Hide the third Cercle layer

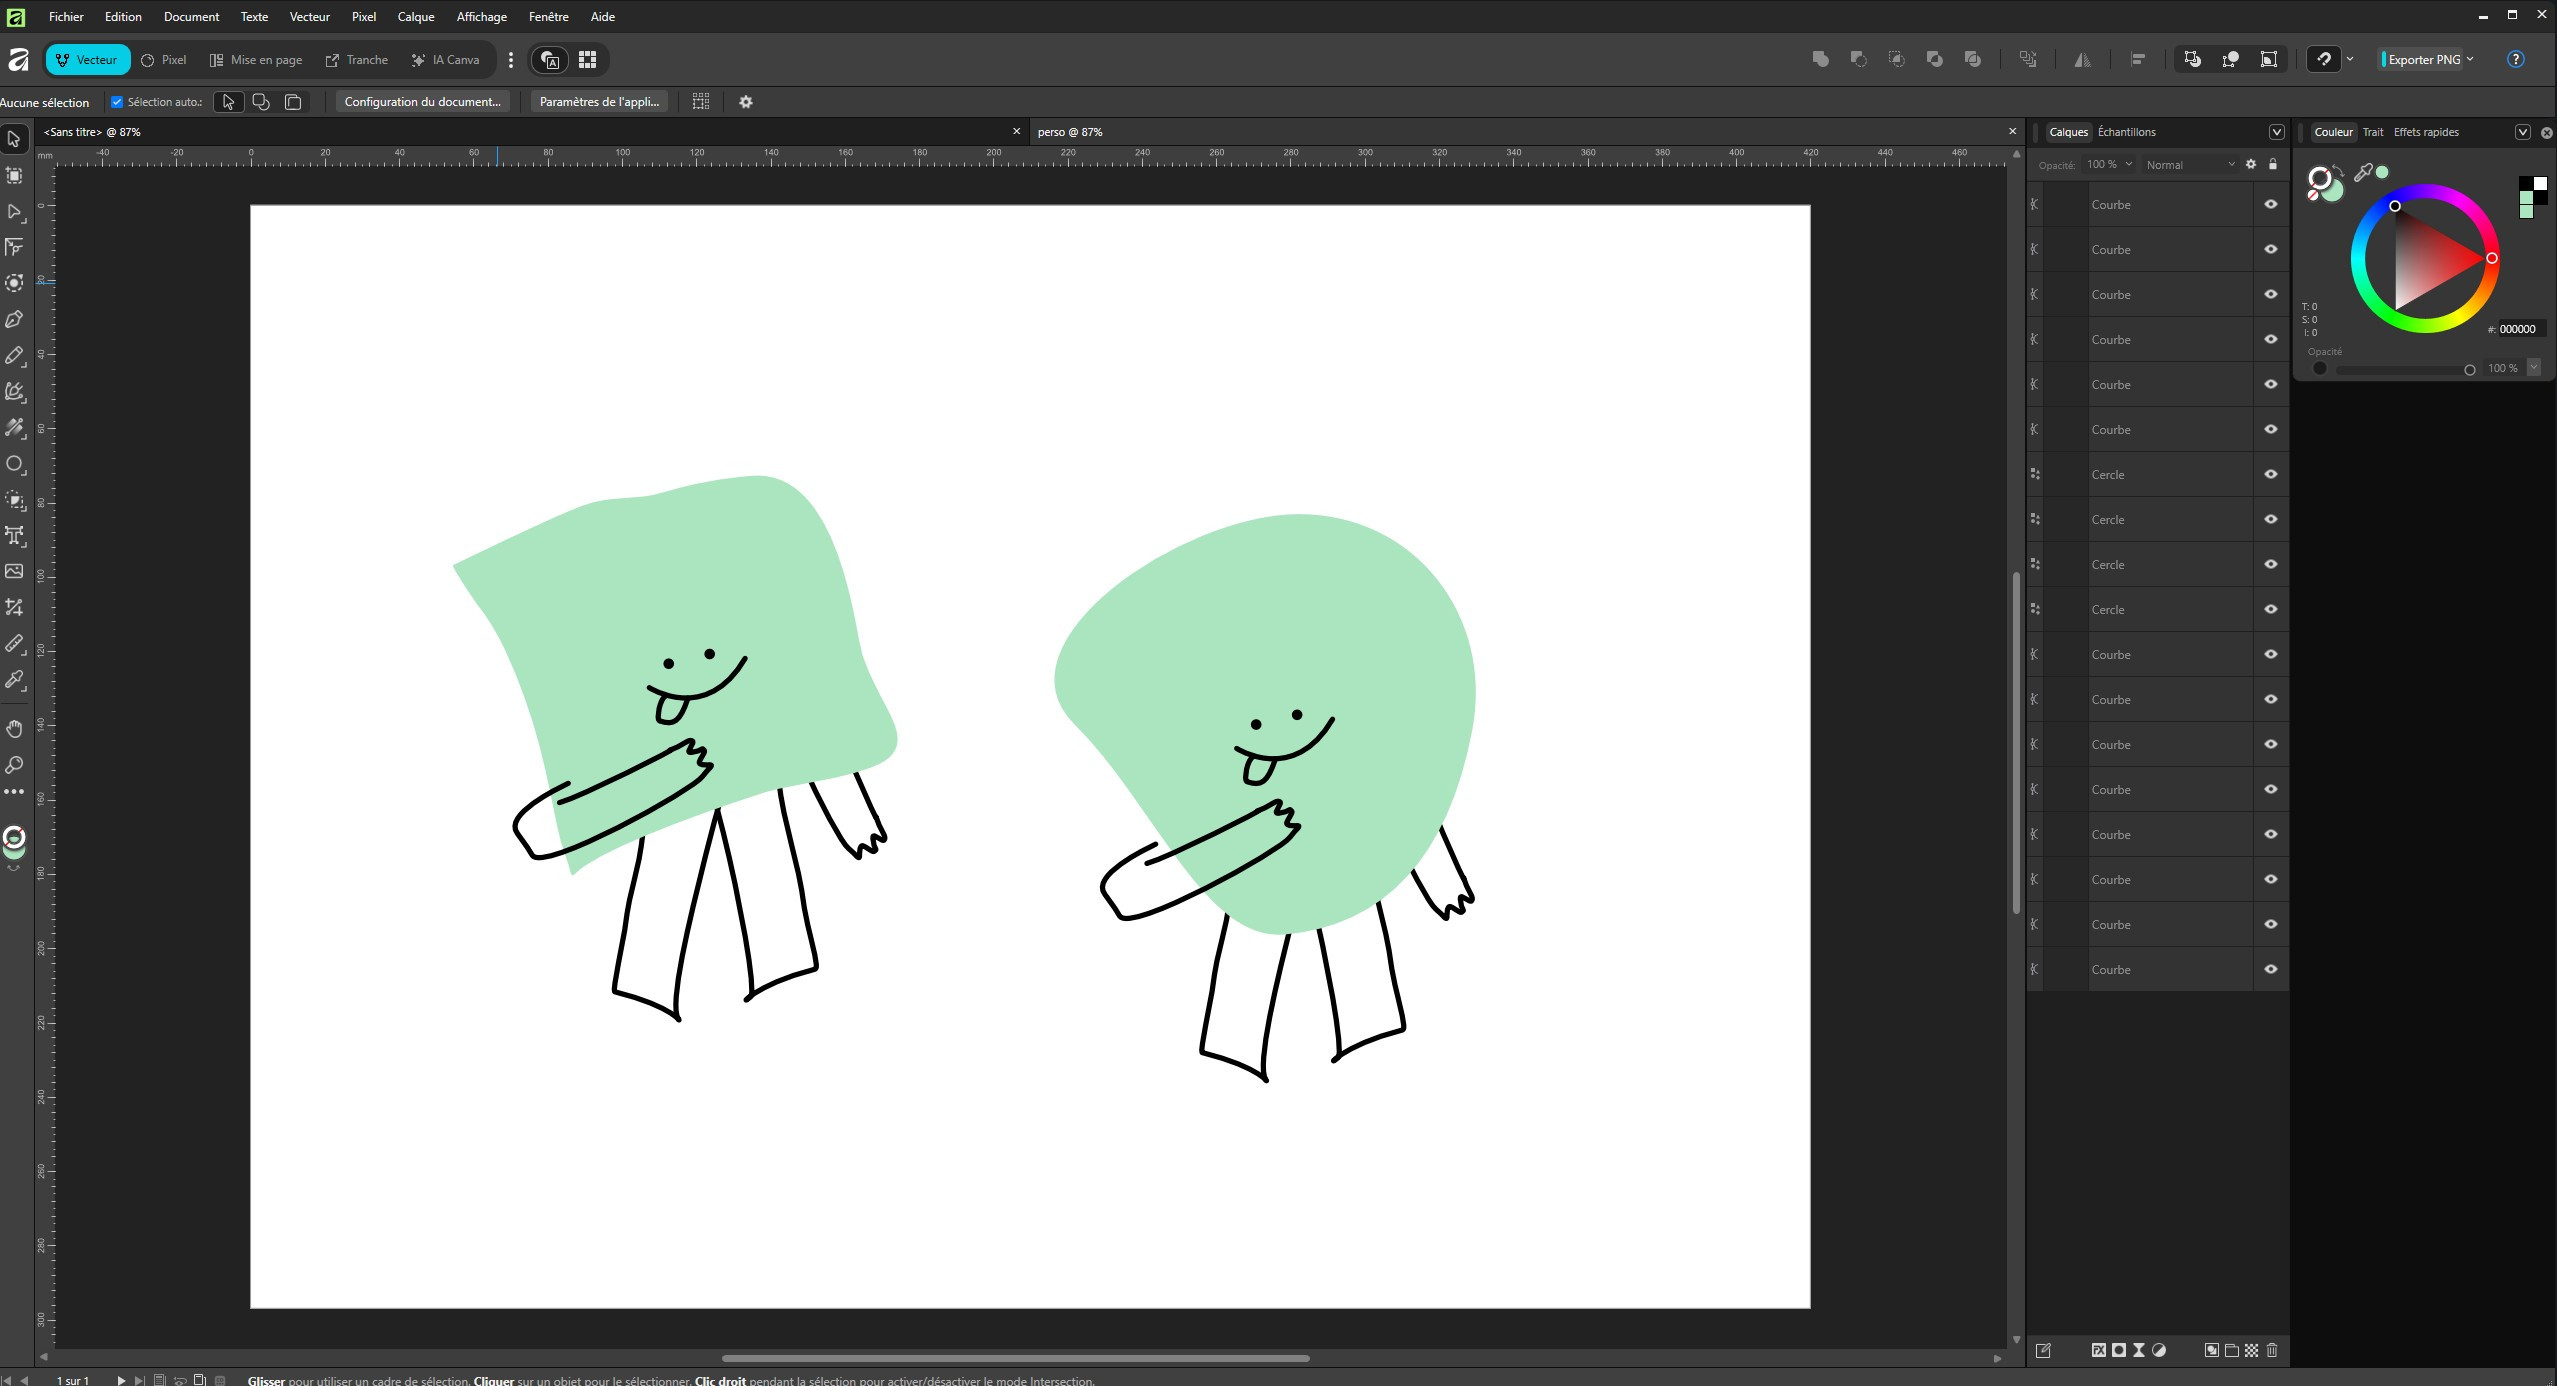point(2271,564)
